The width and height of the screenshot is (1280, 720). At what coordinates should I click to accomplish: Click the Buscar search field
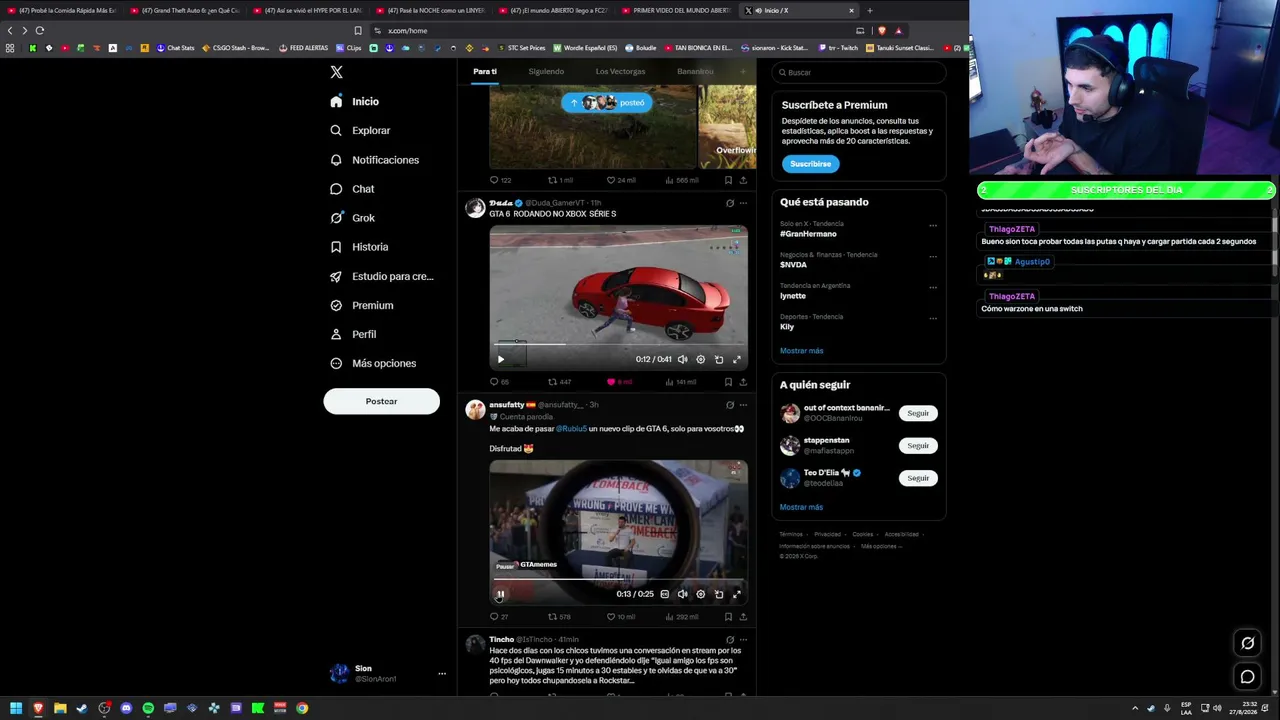(859, 72)
